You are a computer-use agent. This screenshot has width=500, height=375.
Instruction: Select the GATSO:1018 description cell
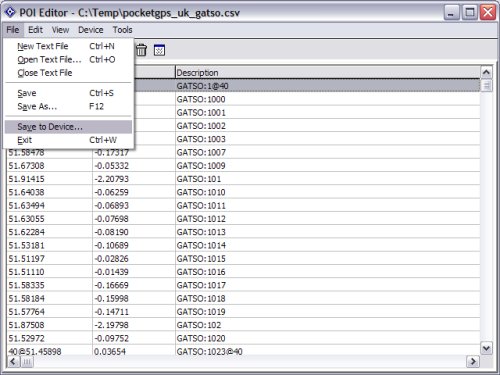[x=328, y=298]
